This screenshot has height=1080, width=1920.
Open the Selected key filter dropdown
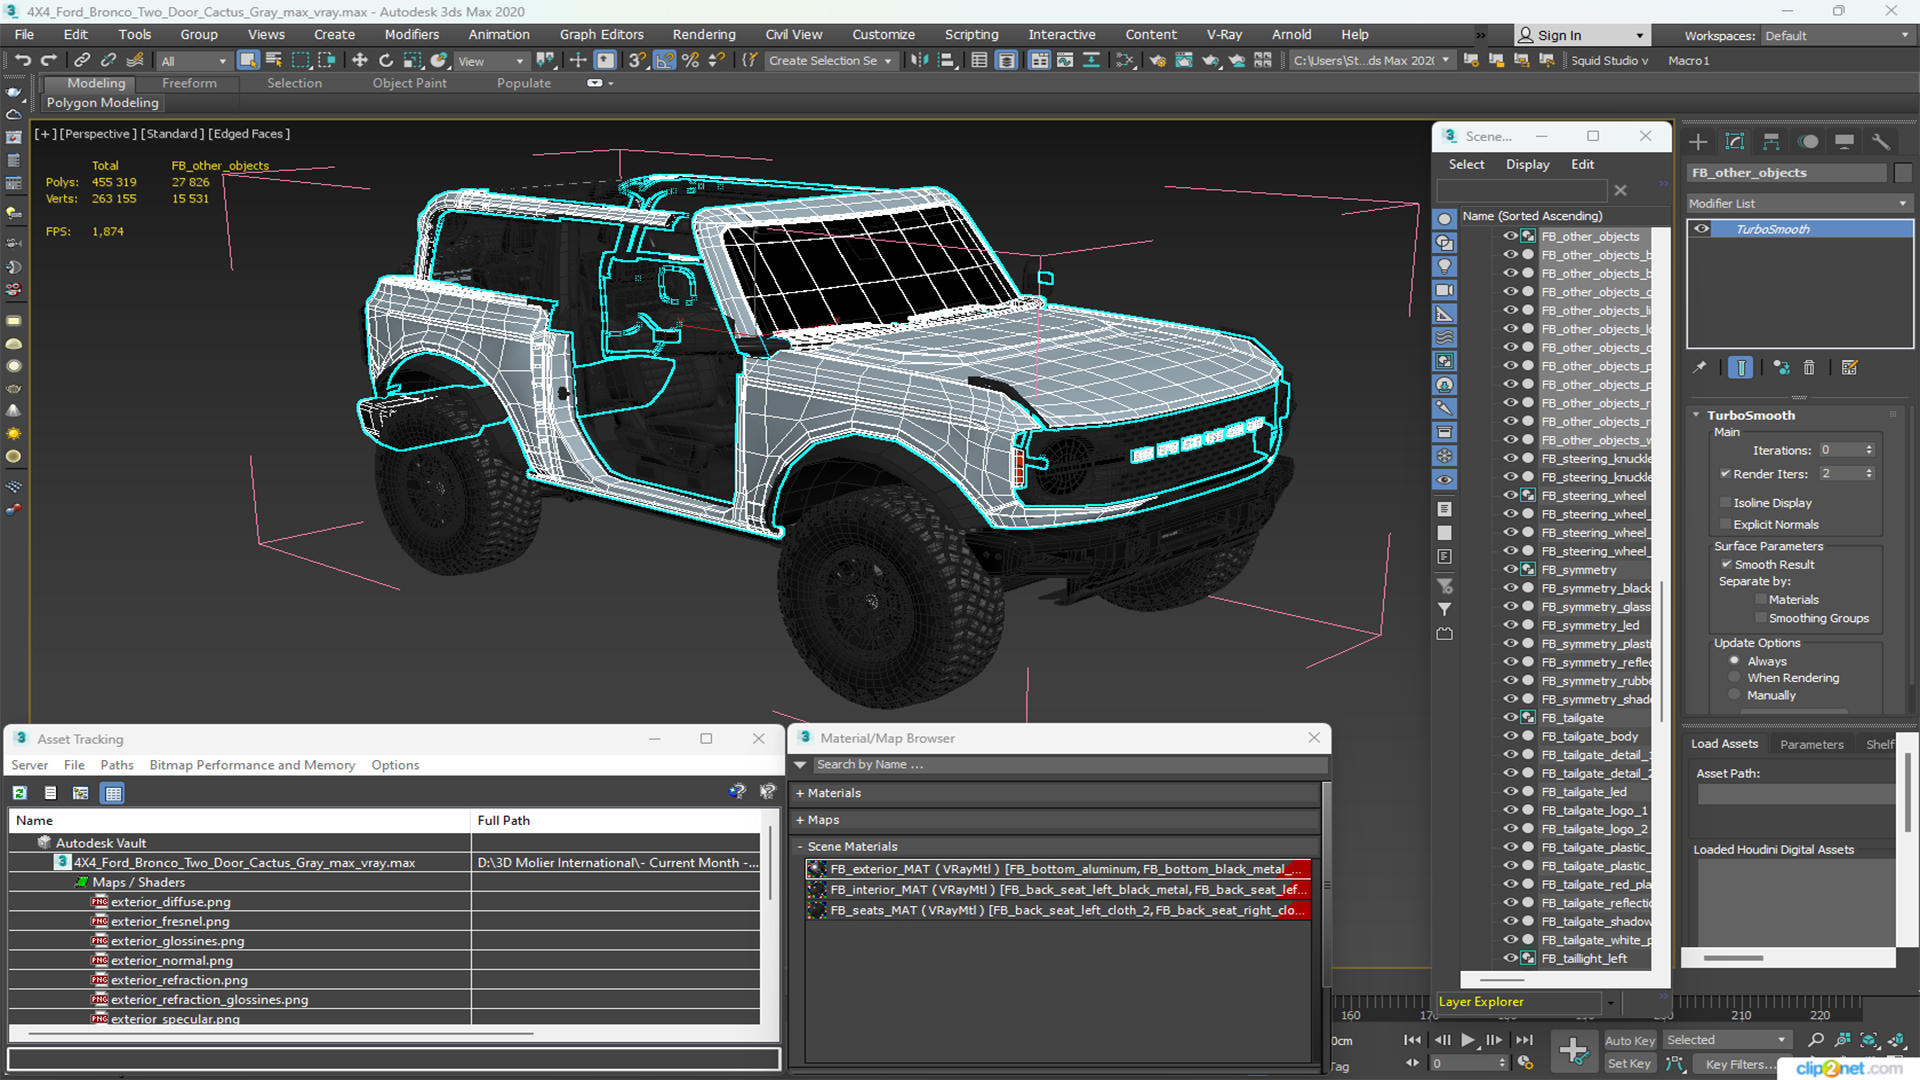pyautogui.click(x=1727, y=1041)
